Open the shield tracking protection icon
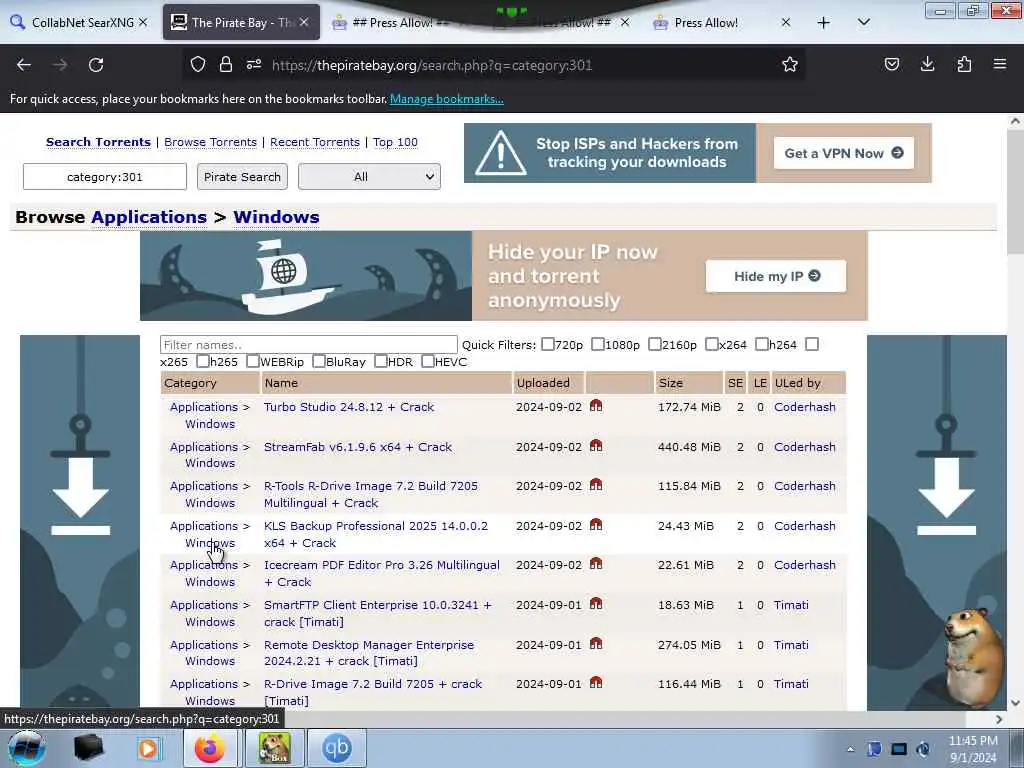The height and width of the screenshot is (768, 1024). tap(198, 64)
